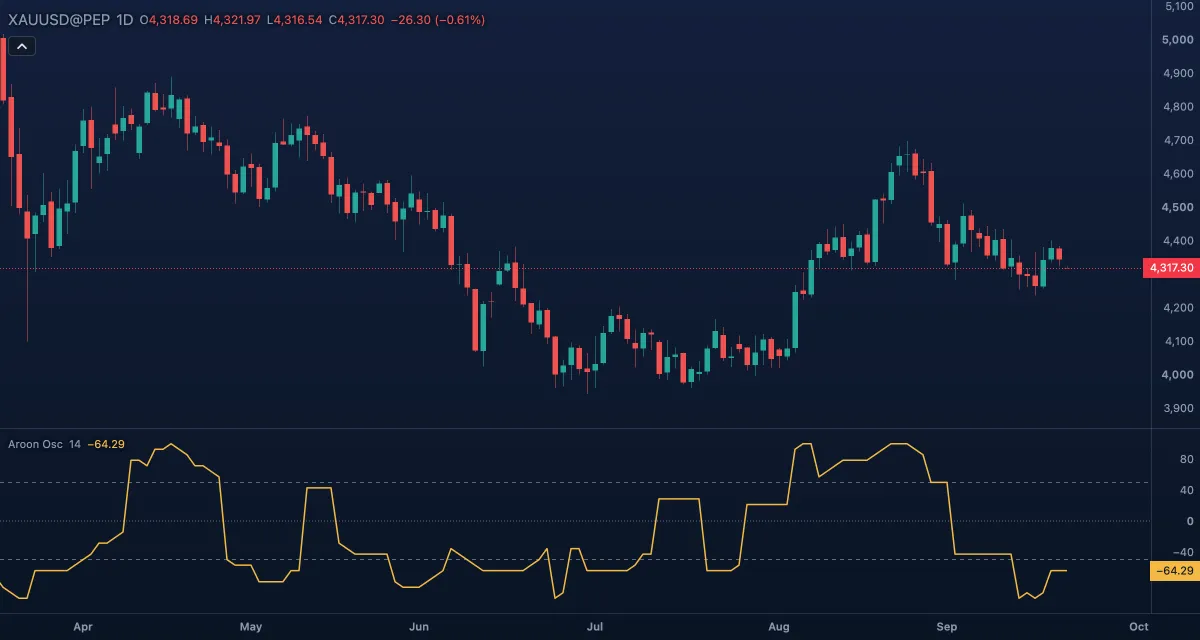
Task: Click the 4,200 price axis label
Action: [x=1178, y=308]
